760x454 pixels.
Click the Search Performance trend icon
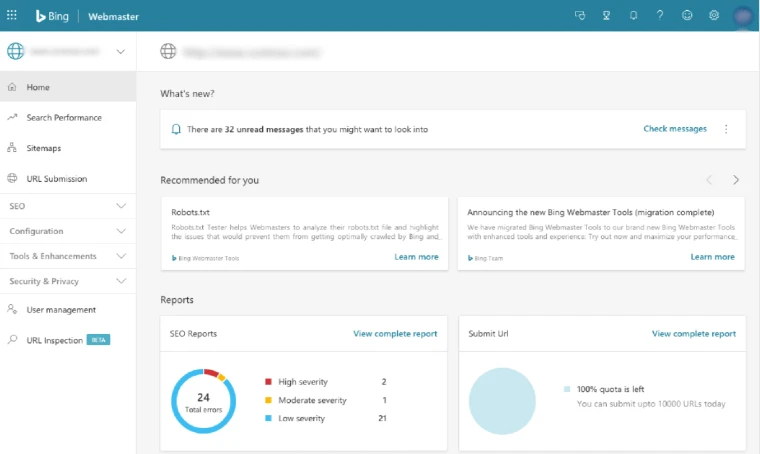coord(12,117)
